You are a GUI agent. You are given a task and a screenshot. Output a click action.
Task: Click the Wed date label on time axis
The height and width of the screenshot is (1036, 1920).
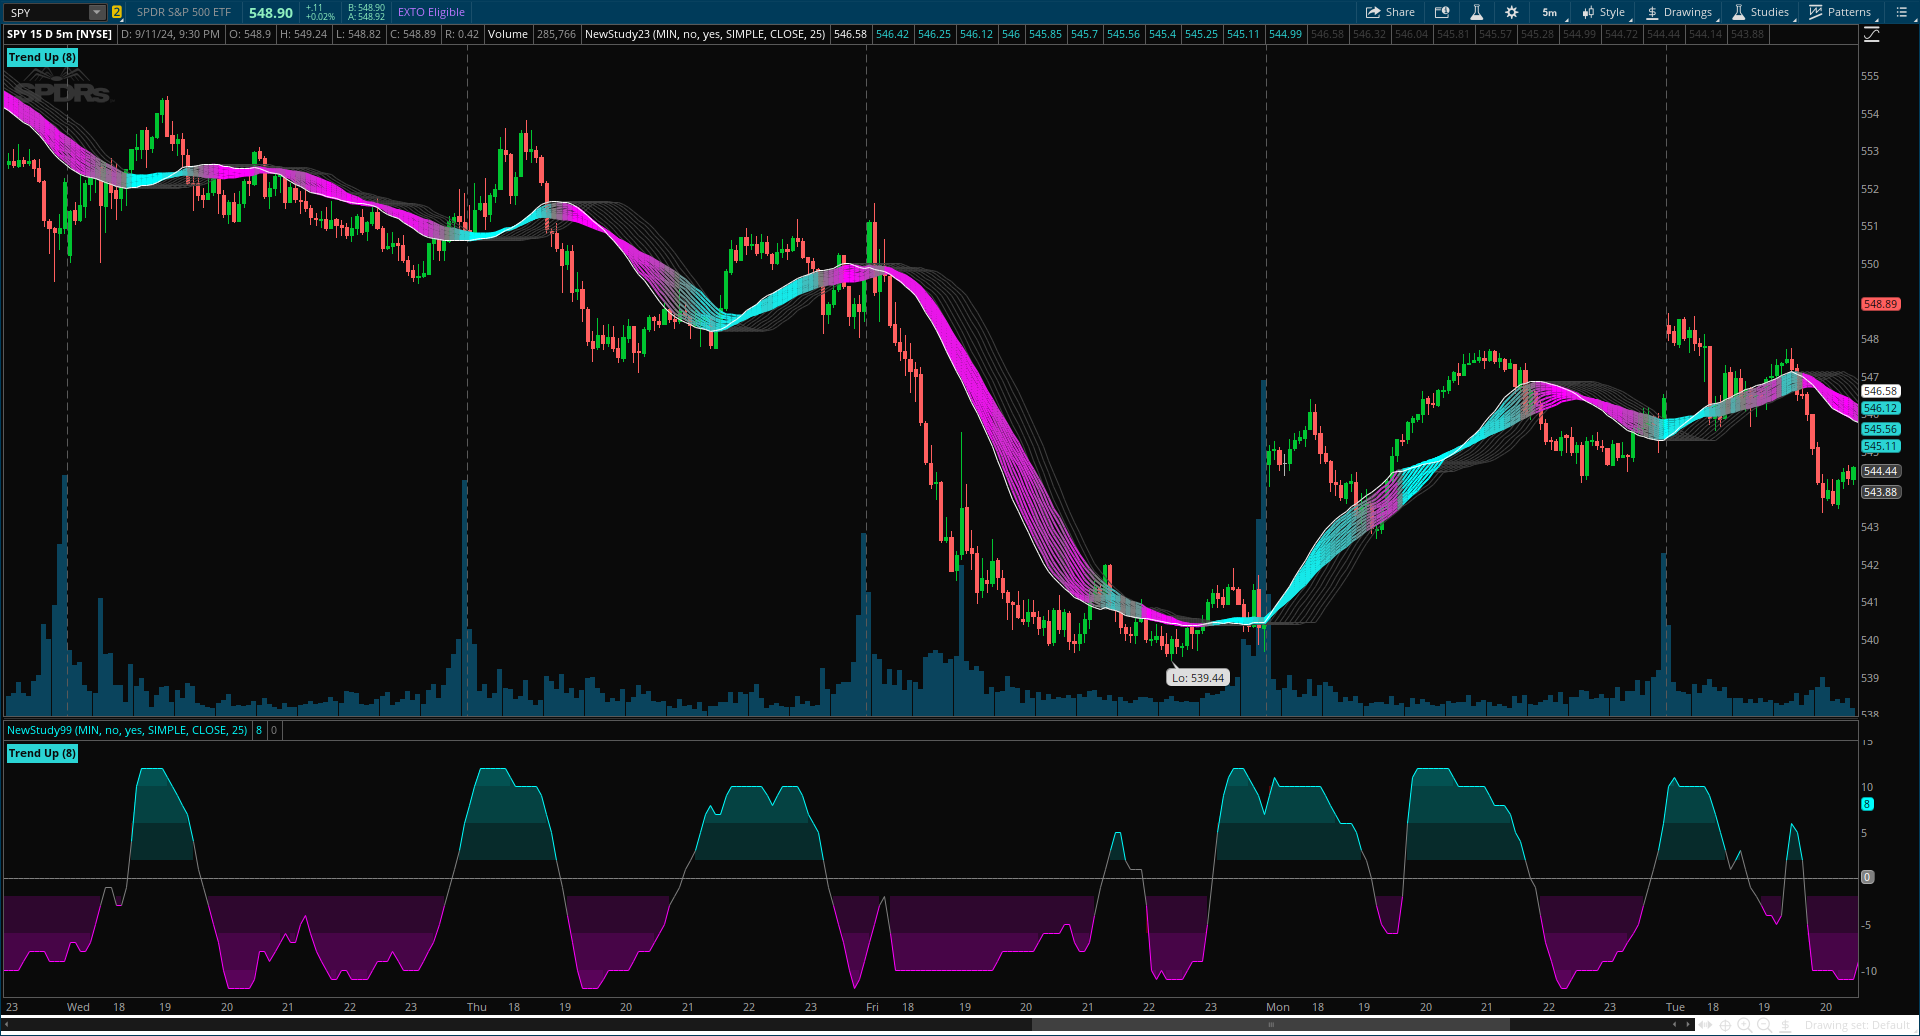click(78, 1007)
